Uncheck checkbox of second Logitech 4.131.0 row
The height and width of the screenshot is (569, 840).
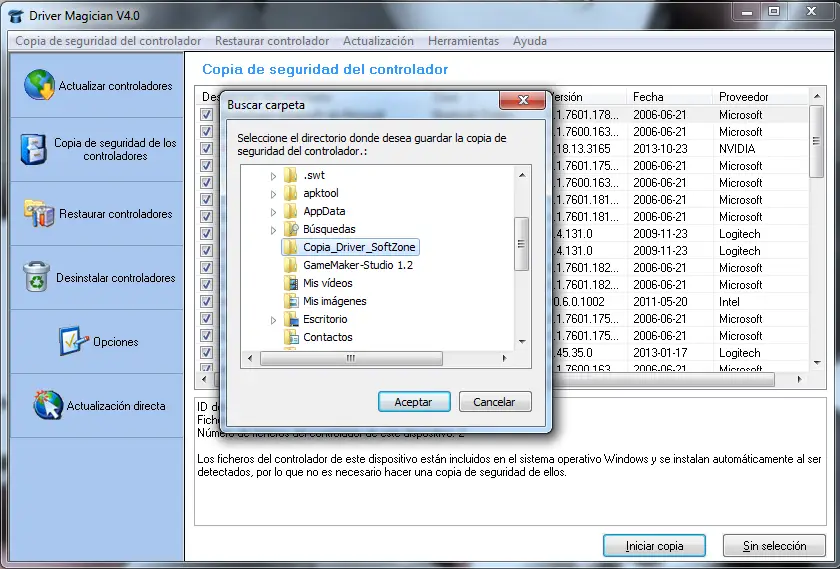click(x=206, y=251)
